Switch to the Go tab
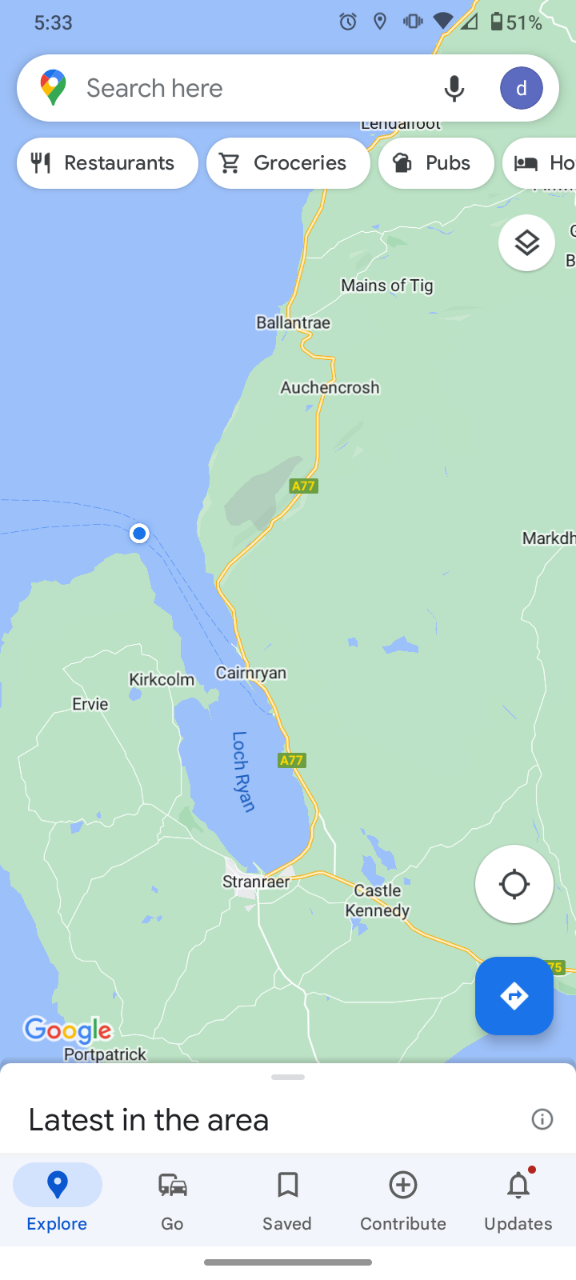 click(x=172, y=1200)
